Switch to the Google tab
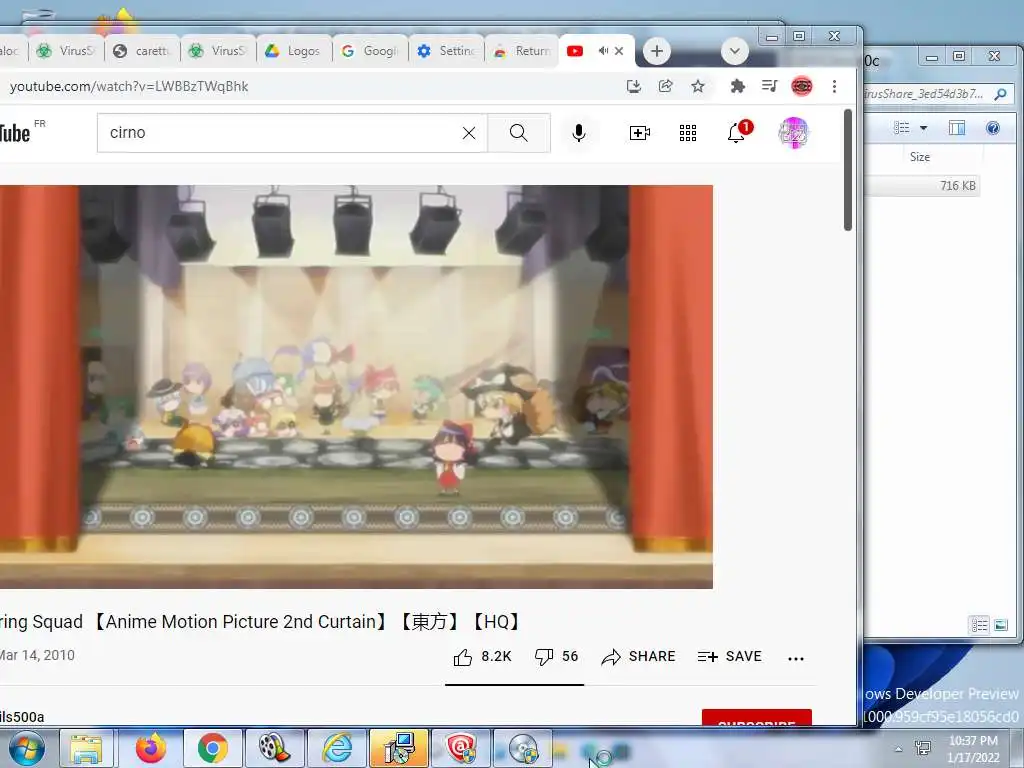Viewport: 1024px width, 768px height. pos(370,51)
